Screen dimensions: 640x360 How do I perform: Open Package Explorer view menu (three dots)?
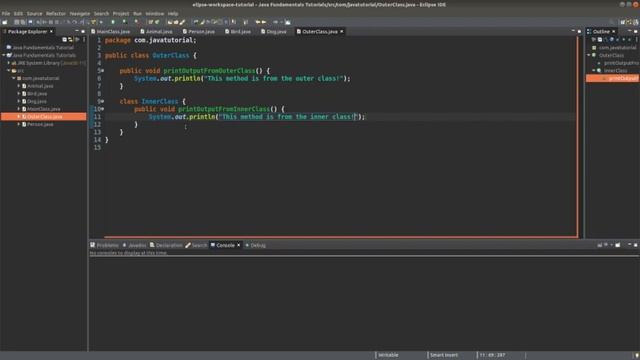click(x=84, y=40)
